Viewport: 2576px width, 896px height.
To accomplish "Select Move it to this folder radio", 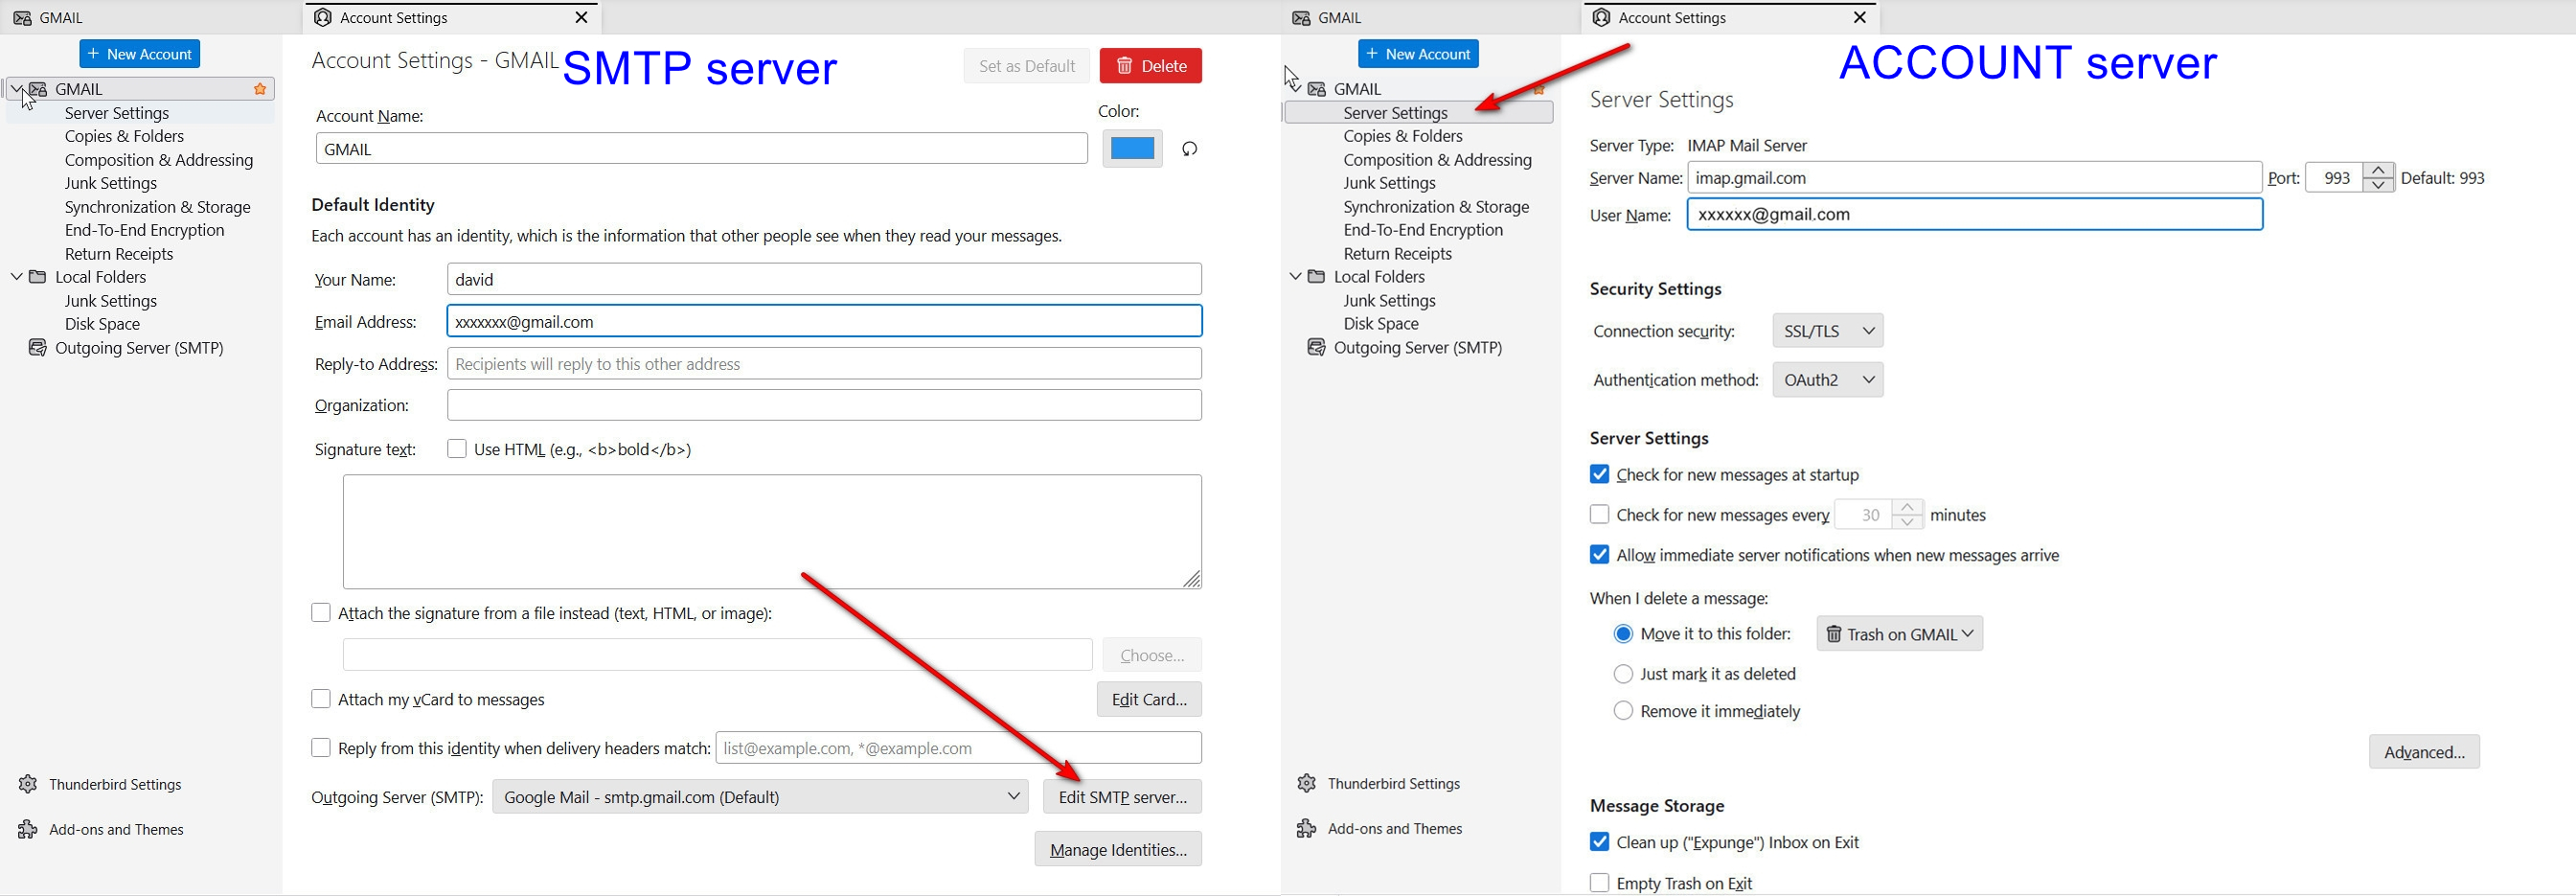I will point(1623,634).
